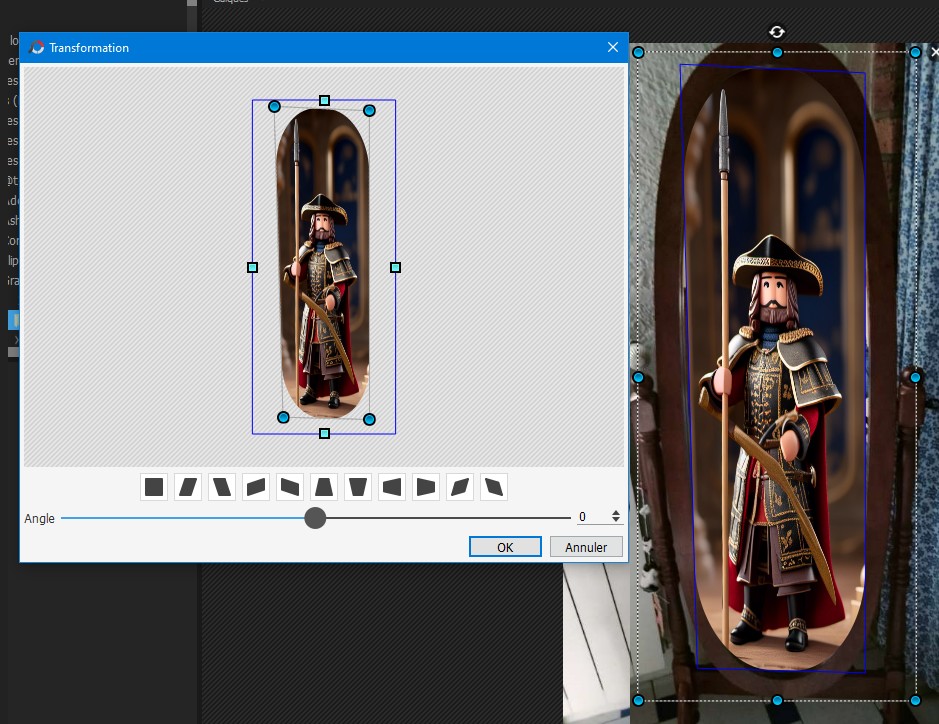Image resolution: width=939 pixels, height=724 pixels.
Task: Pick the trapezoid narrower at bottom preset
Action: click(358, 487)
